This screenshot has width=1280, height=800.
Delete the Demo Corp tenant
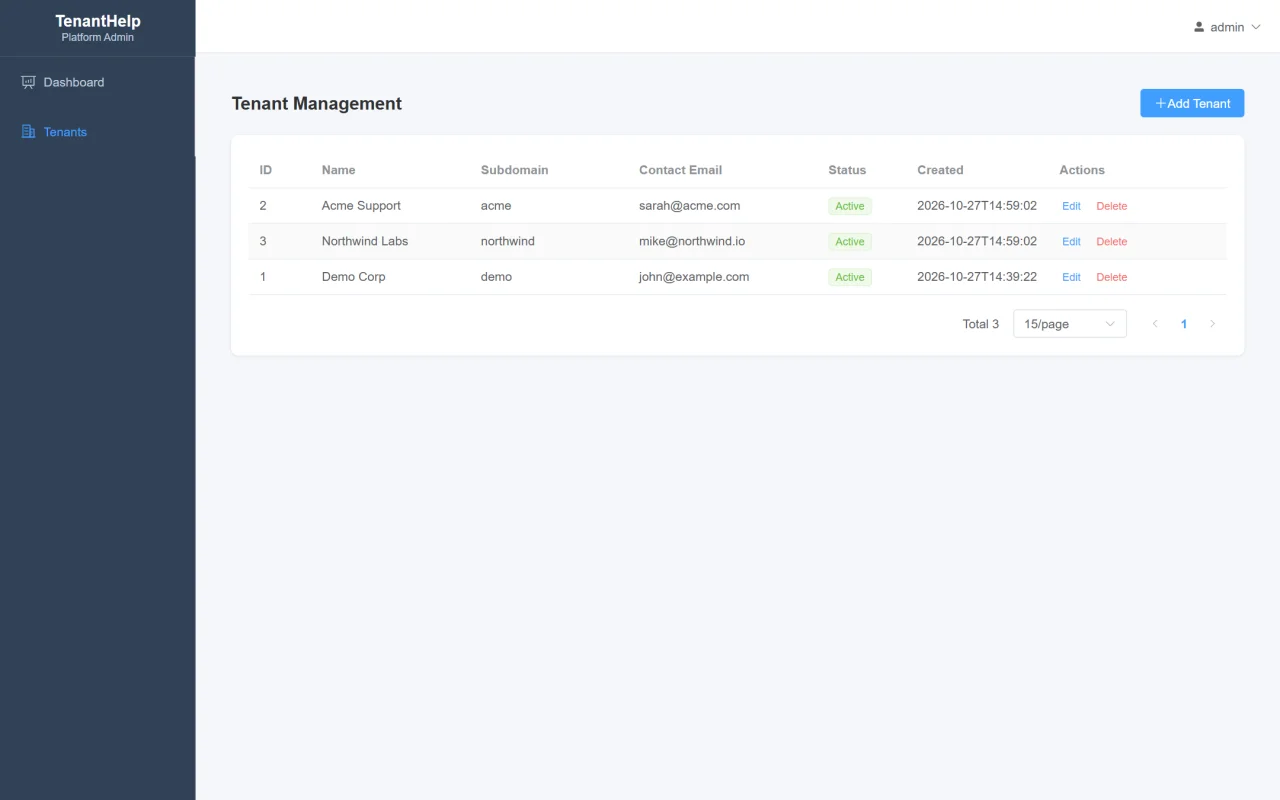(1111, 277)
